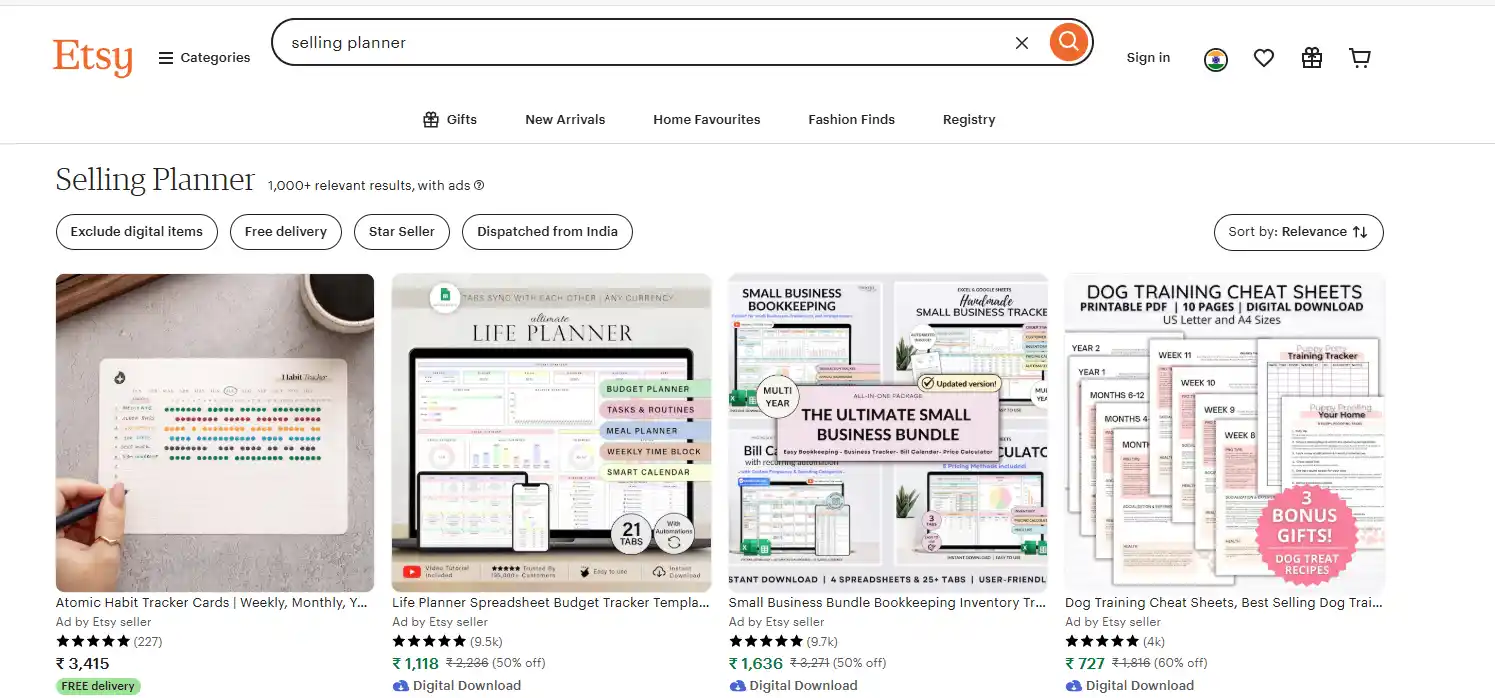This screenshot has width=1495, height=698.
Task: Click the magnifying glass search icon
Action: point(1067,42)
